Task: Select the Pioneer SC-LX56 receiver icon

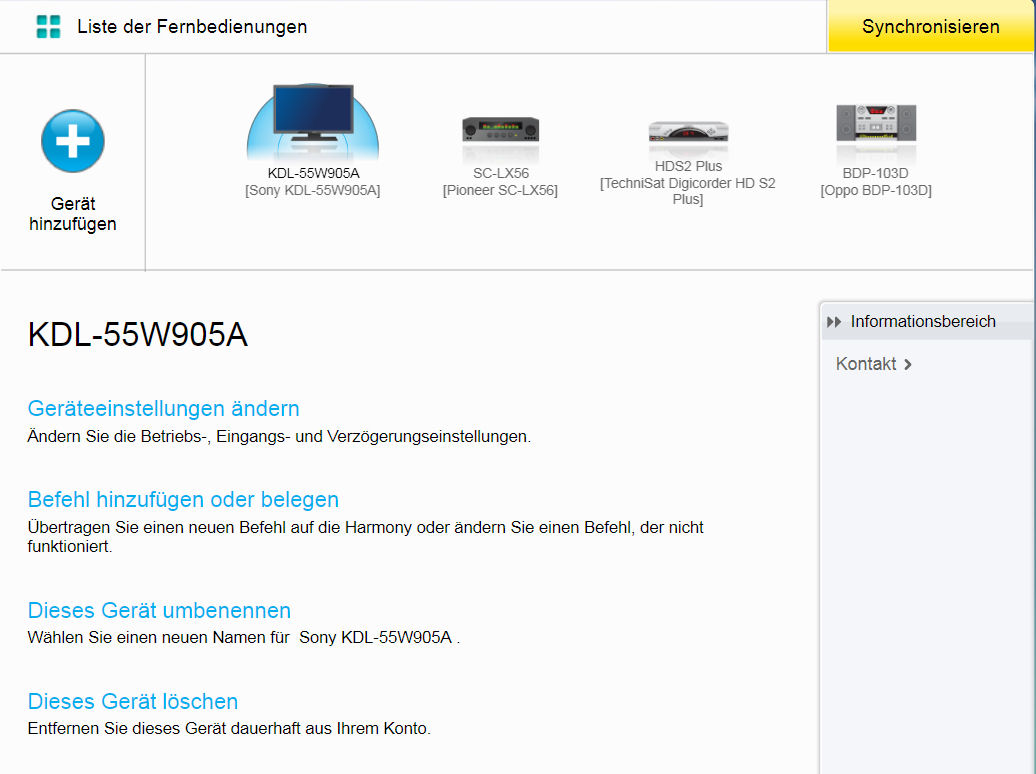Action: tap(500, 129)
